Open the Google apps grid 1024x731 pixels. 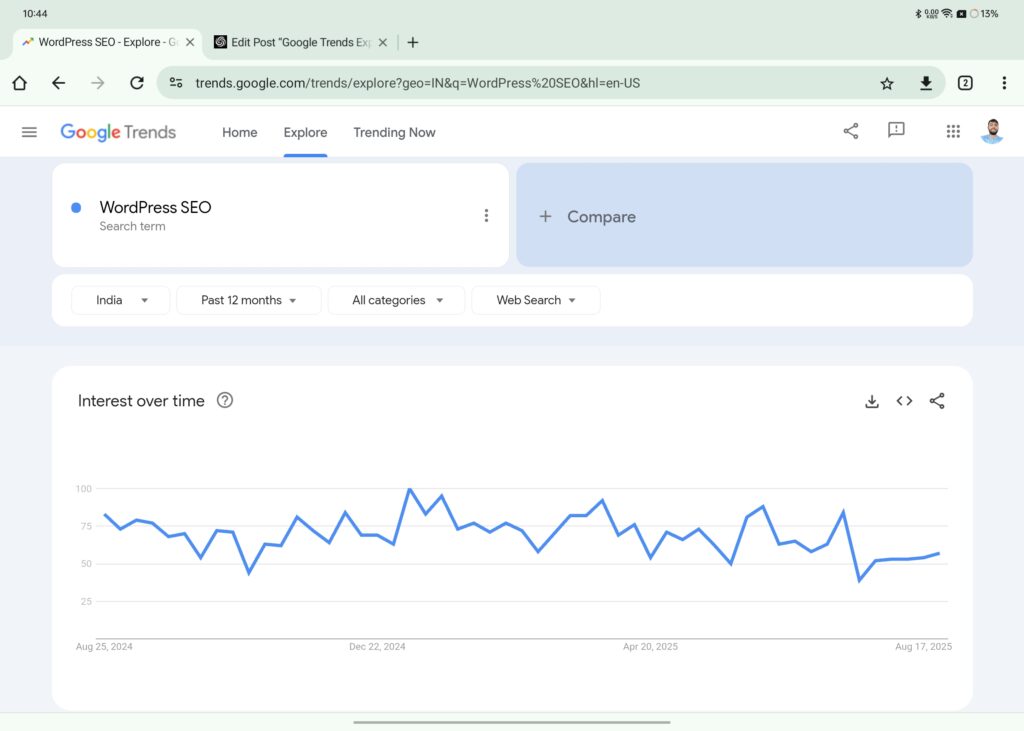pyautogui.click(x=953, y=131)
